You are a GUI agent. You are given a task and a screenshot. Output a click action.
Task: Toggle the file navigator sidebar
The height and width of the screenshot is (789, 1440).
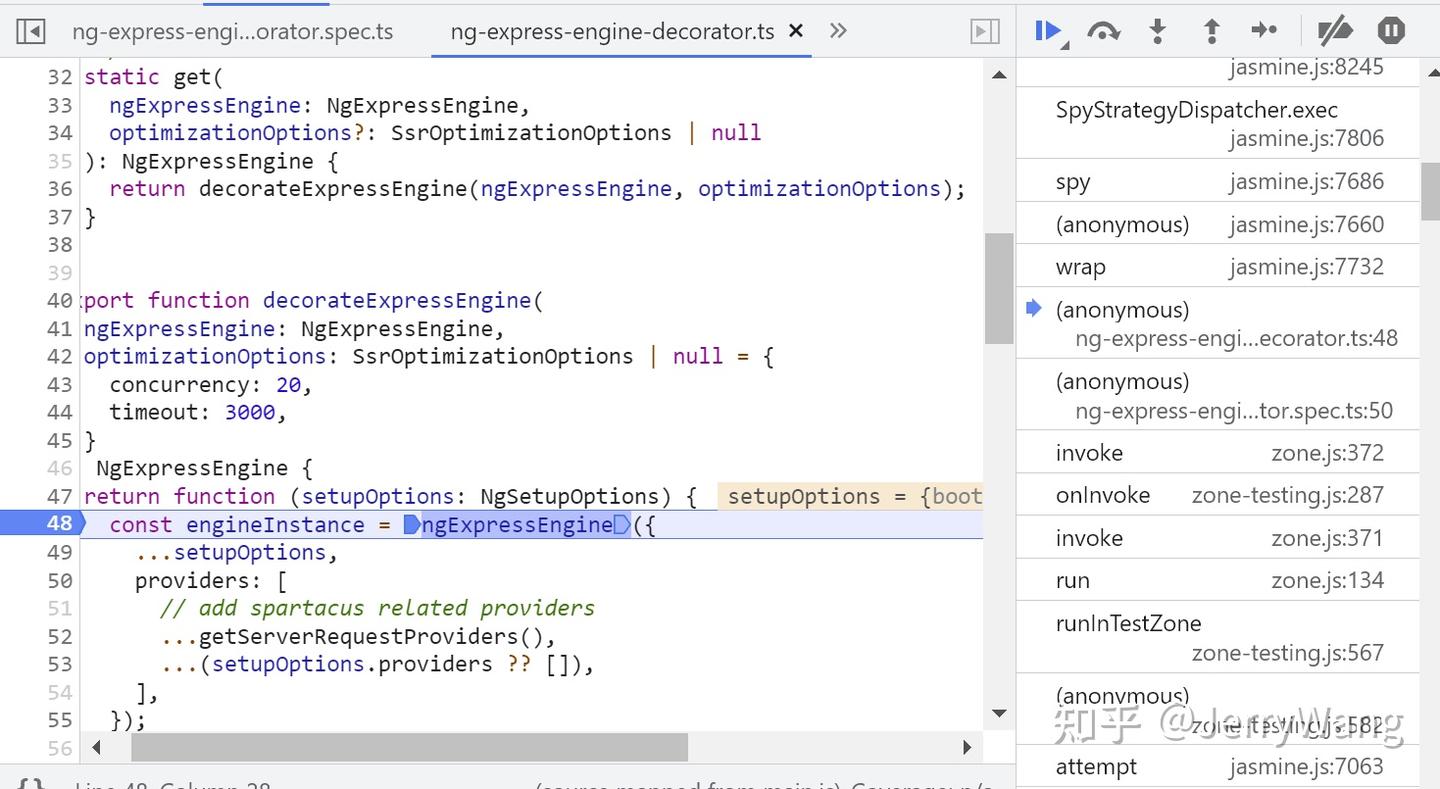pyautogui.click(x=31, y=31)
